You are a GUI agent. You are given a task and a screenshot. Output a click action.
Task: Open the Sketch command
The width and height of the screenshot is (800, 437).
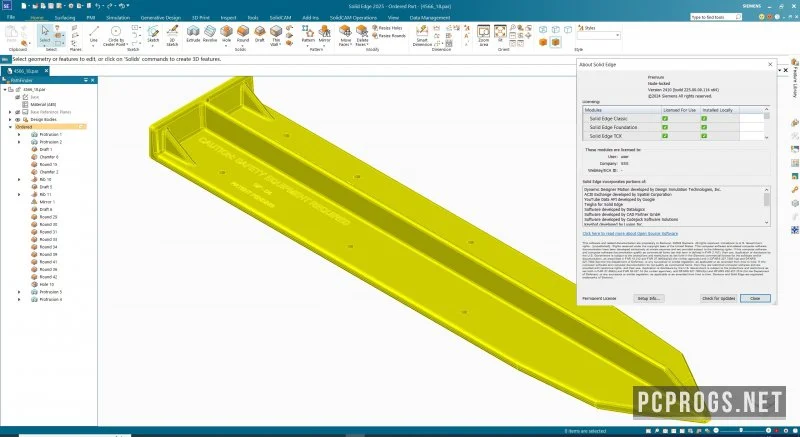pos(153,34)
